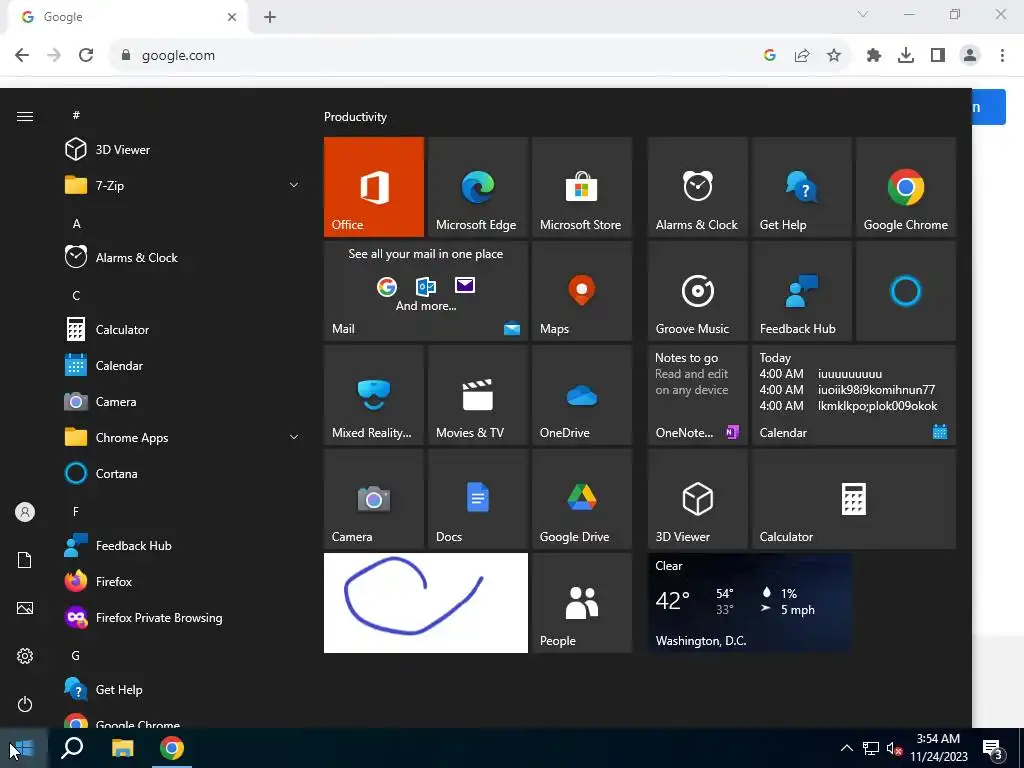Screen dimensions: 1024x768
Task: Open Calendar from the app list
Action: coord(182,366)
